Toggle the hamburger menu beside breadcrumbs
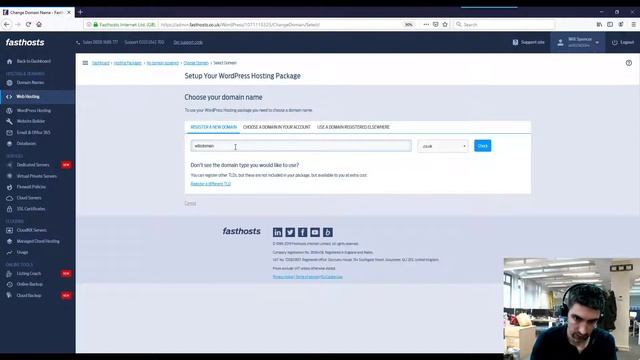This screenshot has width=640, height=360. [85, 63]
